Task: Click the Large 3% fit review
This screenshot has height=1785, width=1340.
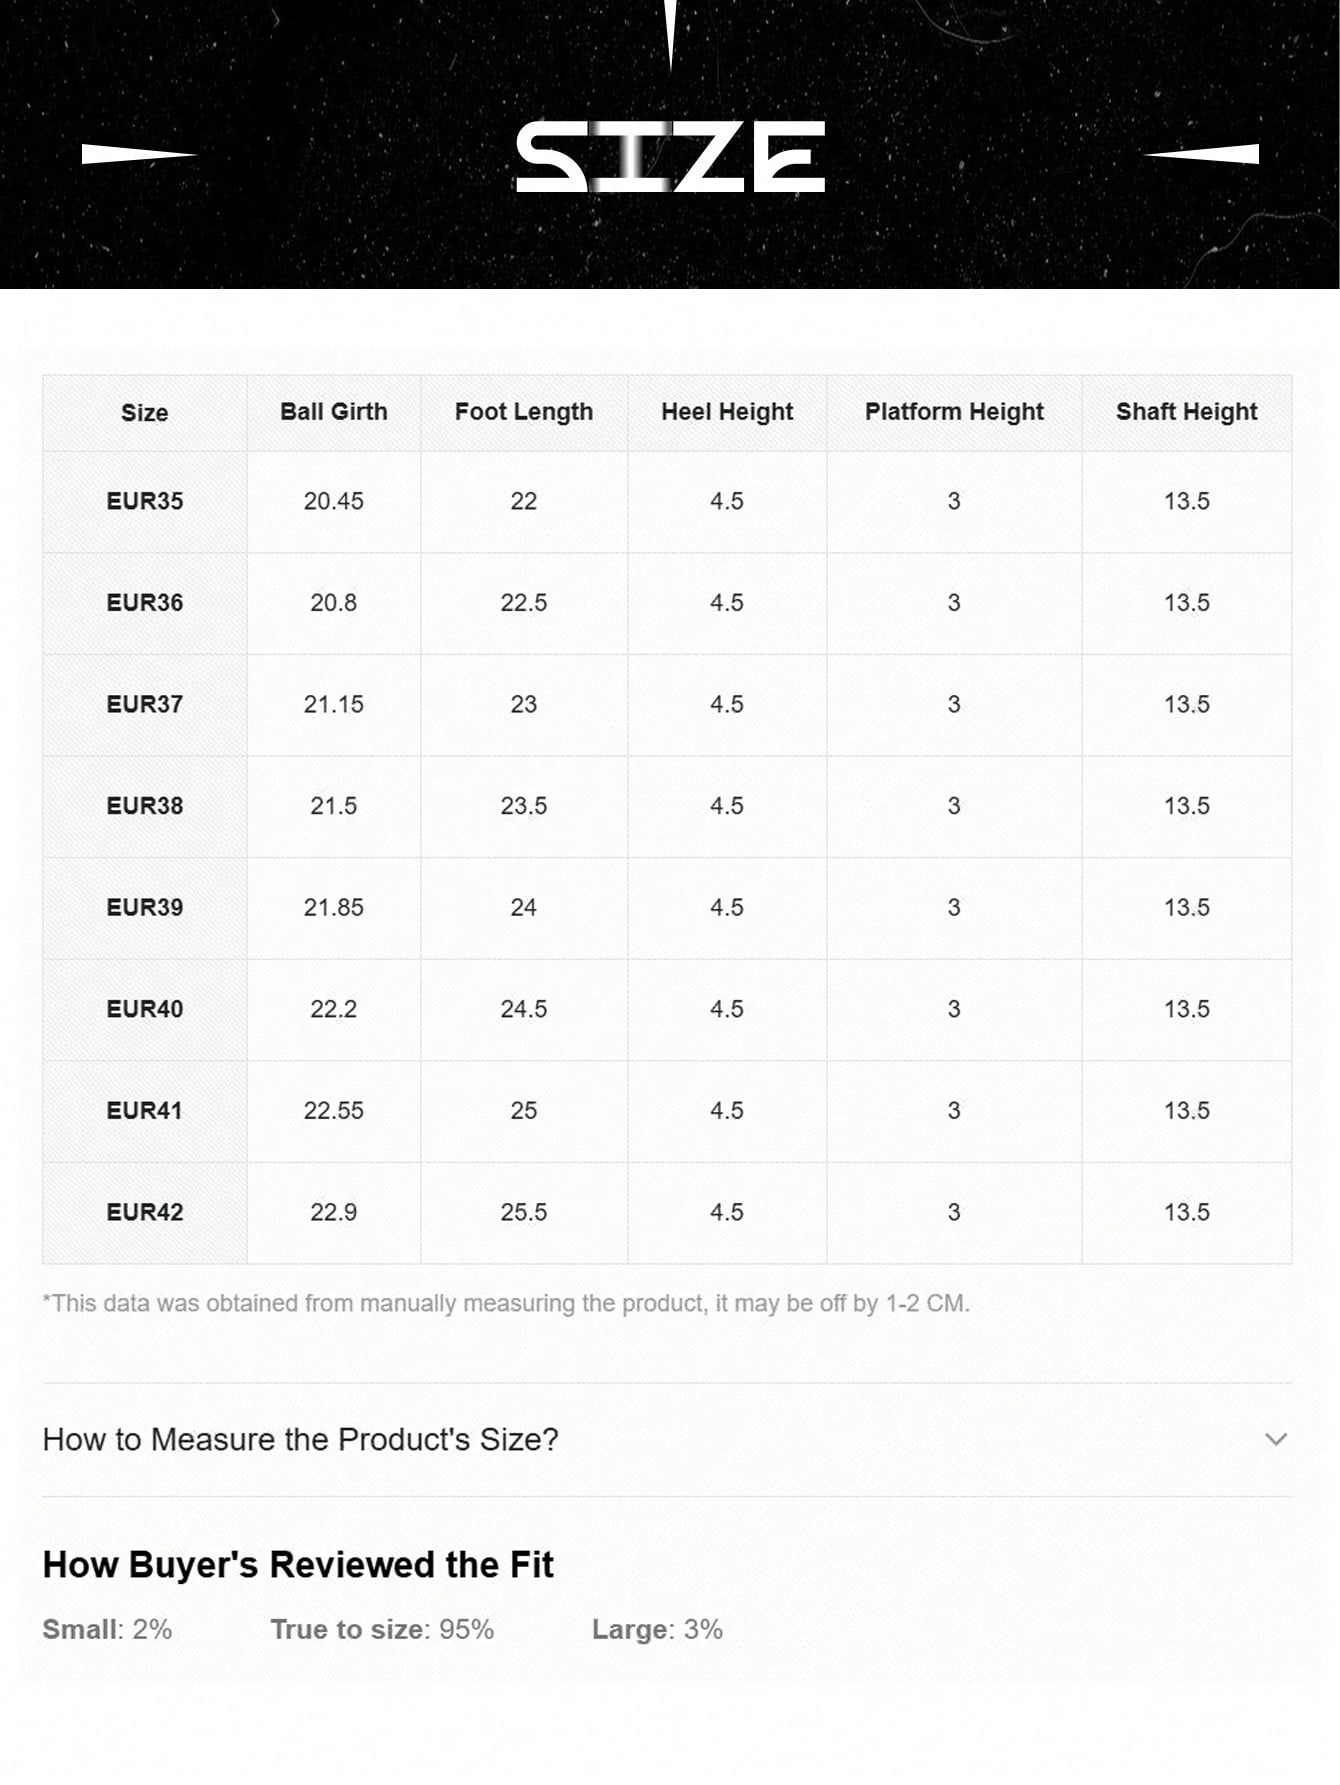Action: click(x=657, y=1629)
